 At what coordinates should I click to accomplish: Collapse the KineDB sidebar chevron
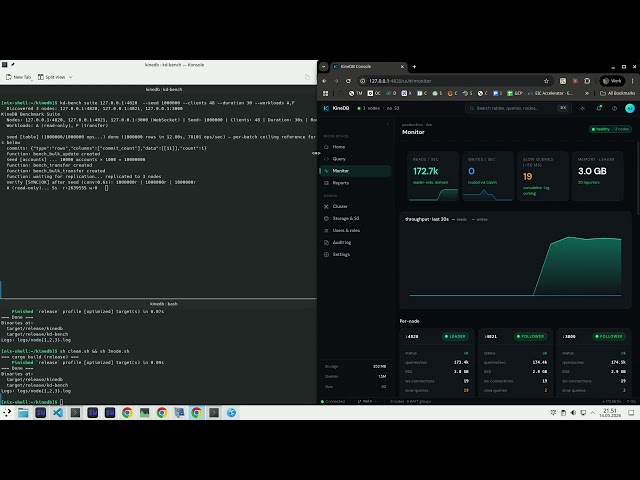click(387, 124)
